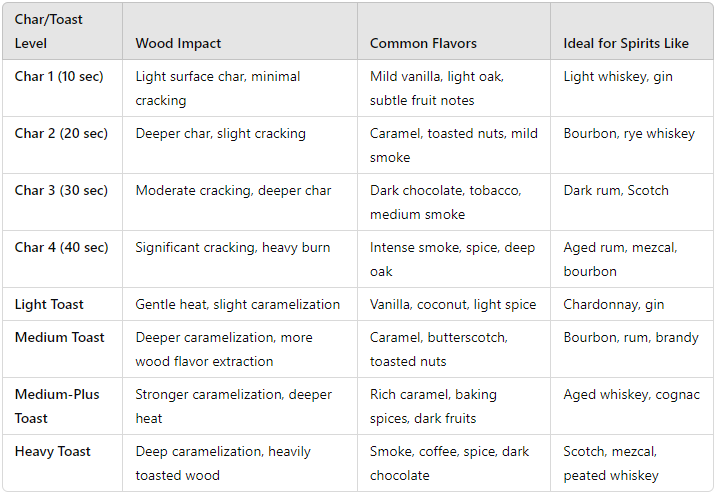This screenshot has height=494, width=717.
Task: Click the Heavy Toast row label
Action: pyautogui.click(x=53, y=451)
